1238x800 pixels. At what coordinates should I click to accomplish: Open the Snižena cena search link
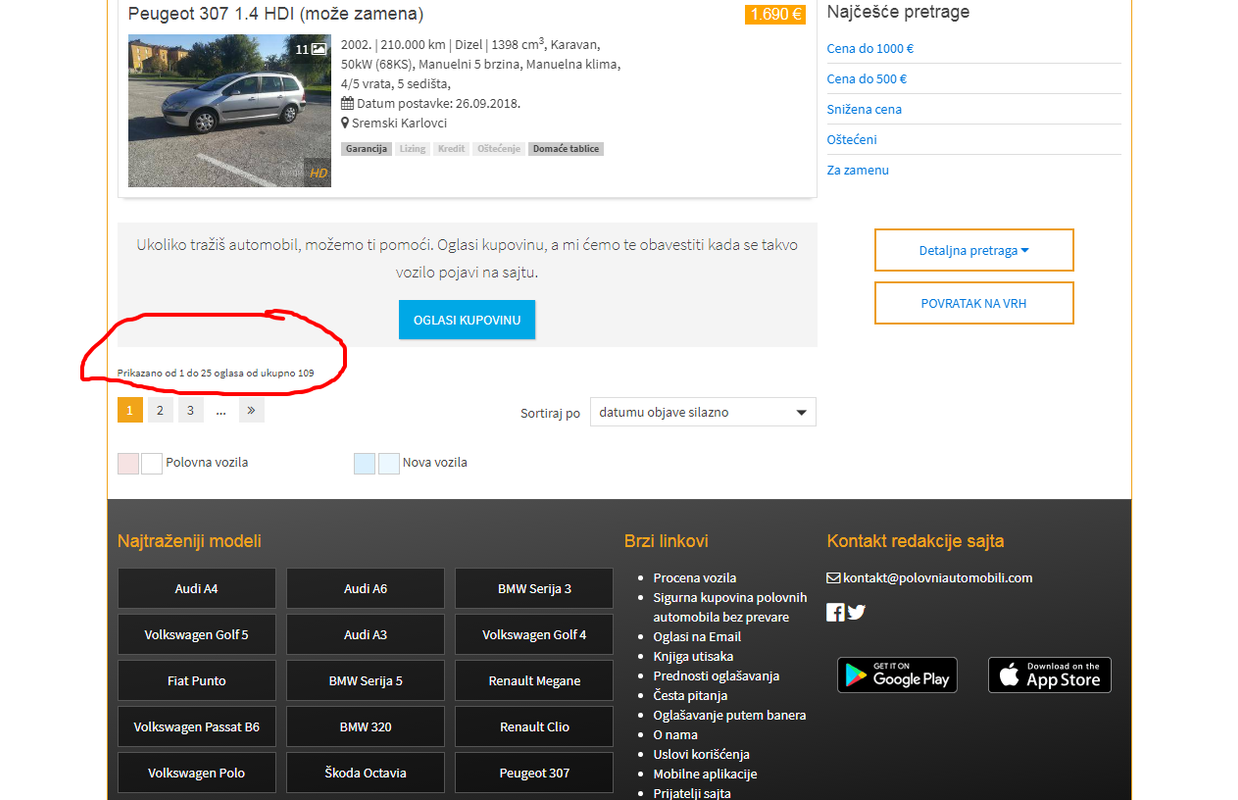coord(864,109)
